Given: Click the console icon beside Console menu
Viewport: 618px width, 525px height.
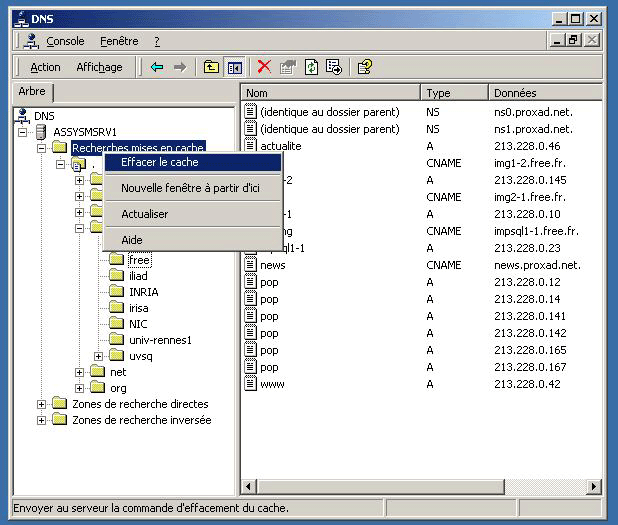Looking at the screenshot, I should pyautogui.click(x=31, y=41).
